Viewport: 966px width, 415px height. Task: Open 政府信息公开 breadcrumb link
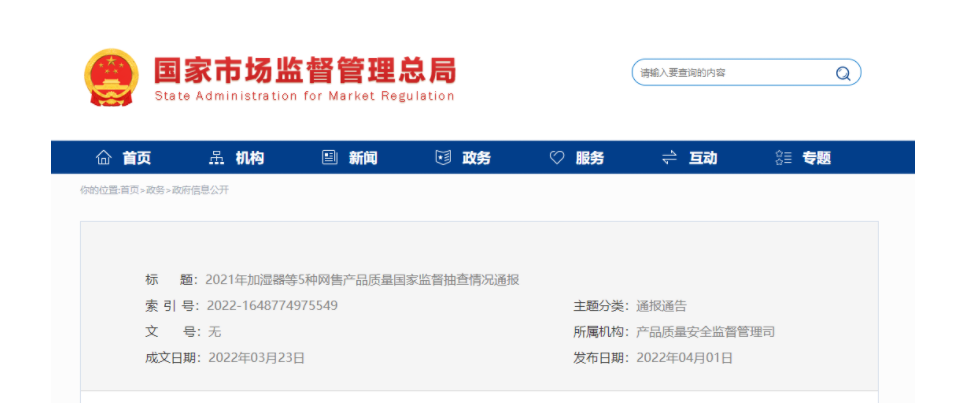point(200,190)
